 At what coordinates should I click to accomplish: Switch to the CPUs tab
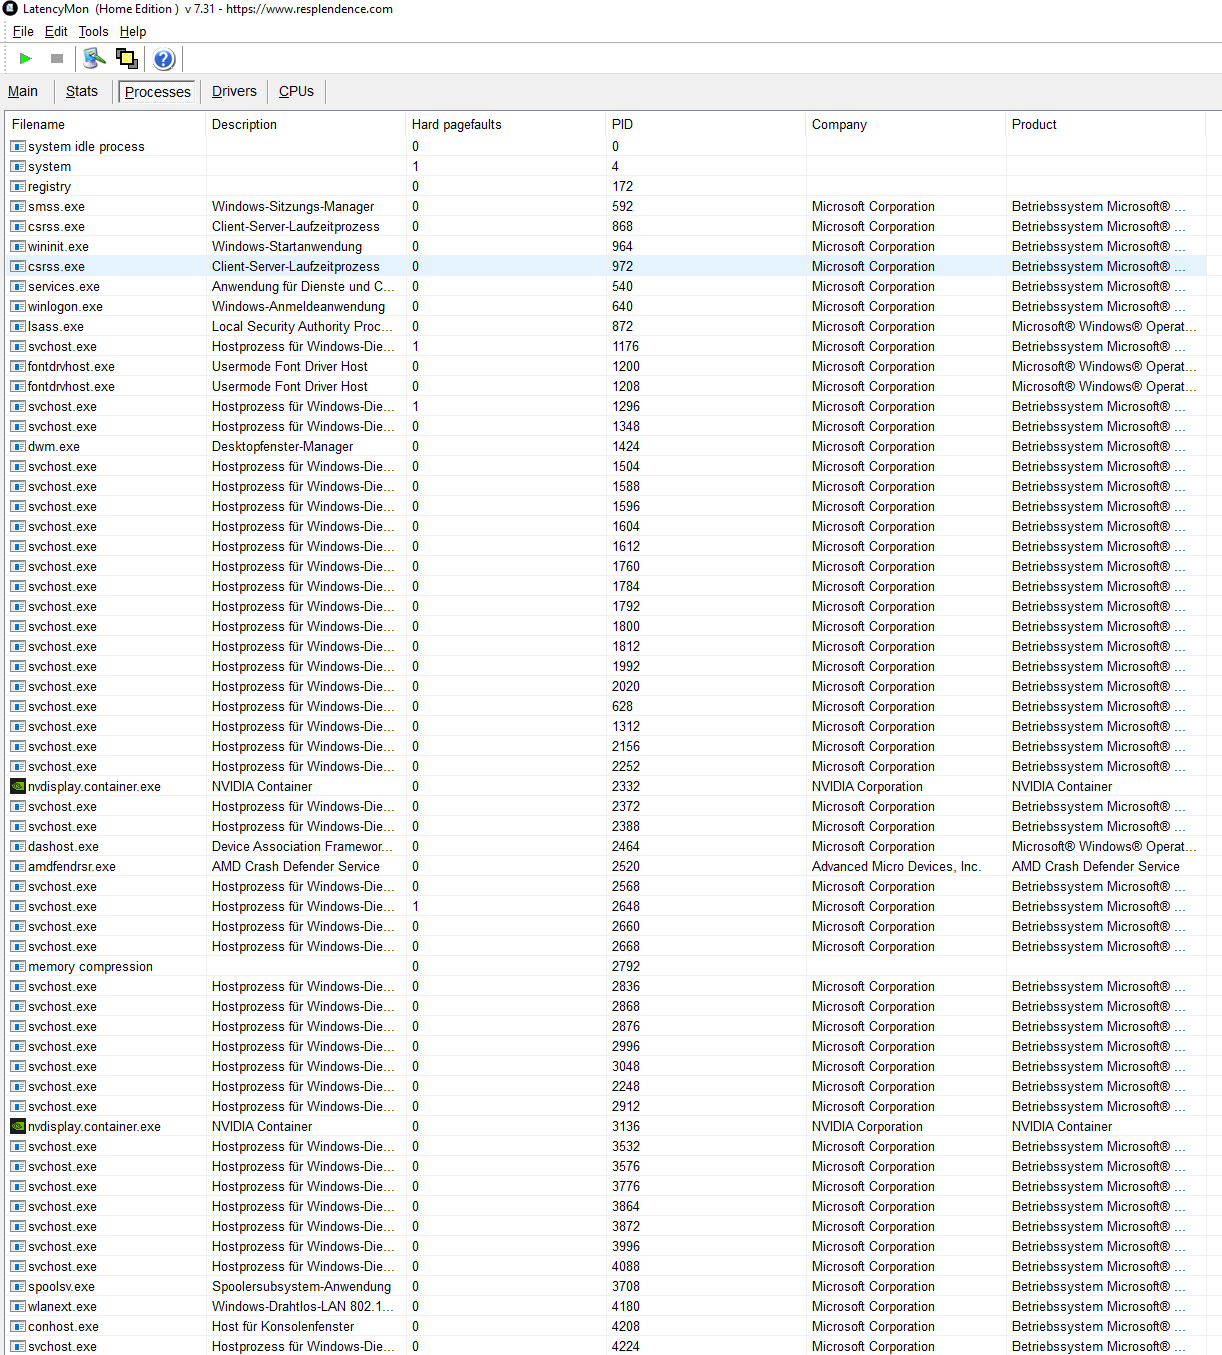[296, 91]
